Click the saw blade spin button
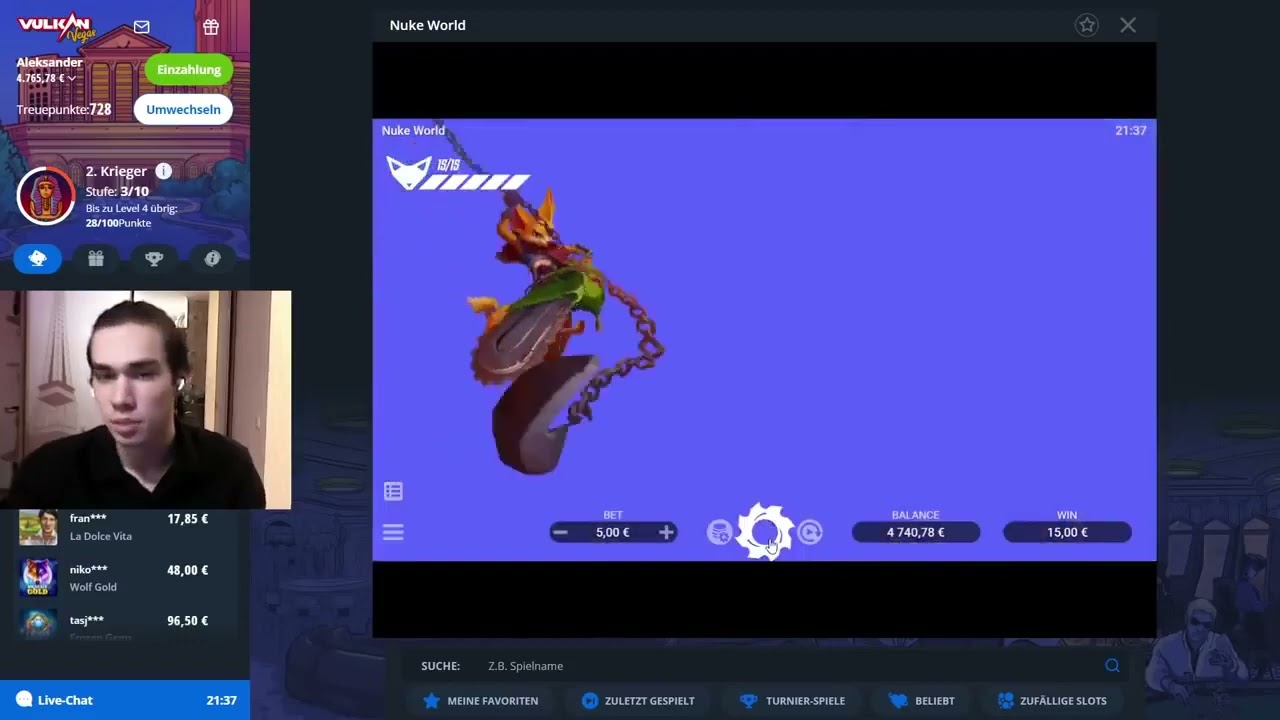The image size is (1280, 720). tap(765, 532)
